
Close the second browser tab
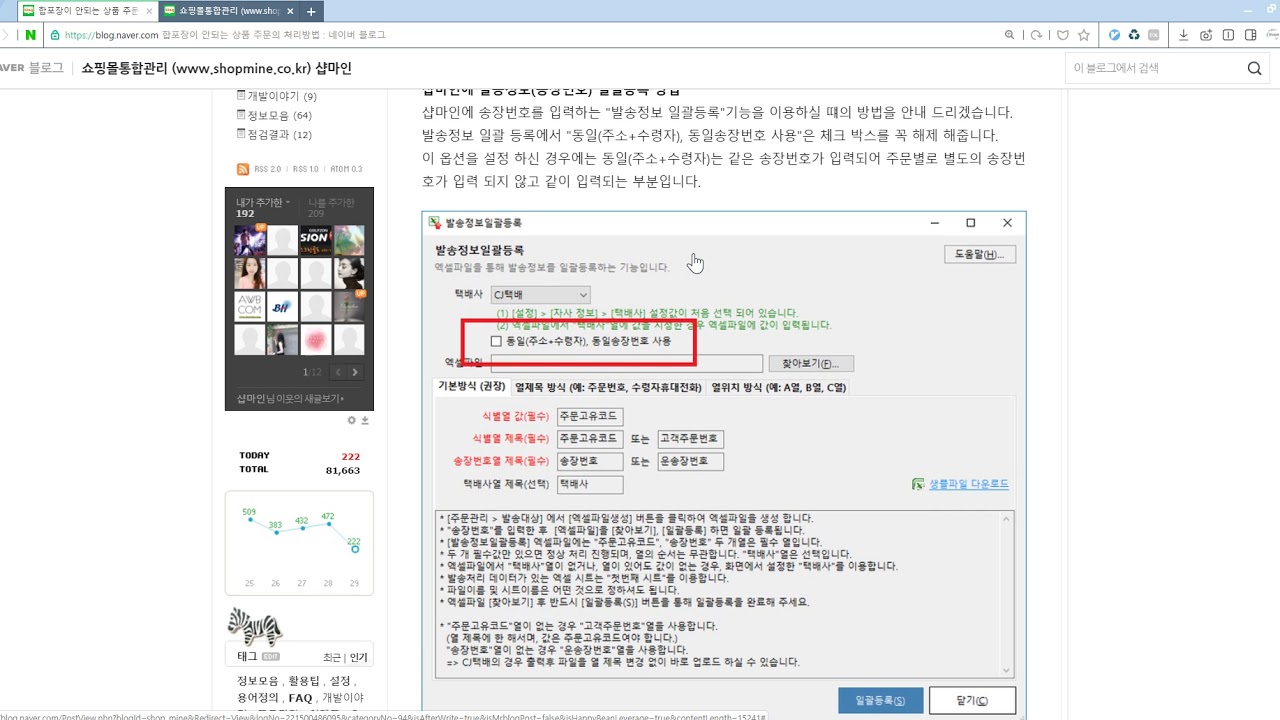coord(289,11)
